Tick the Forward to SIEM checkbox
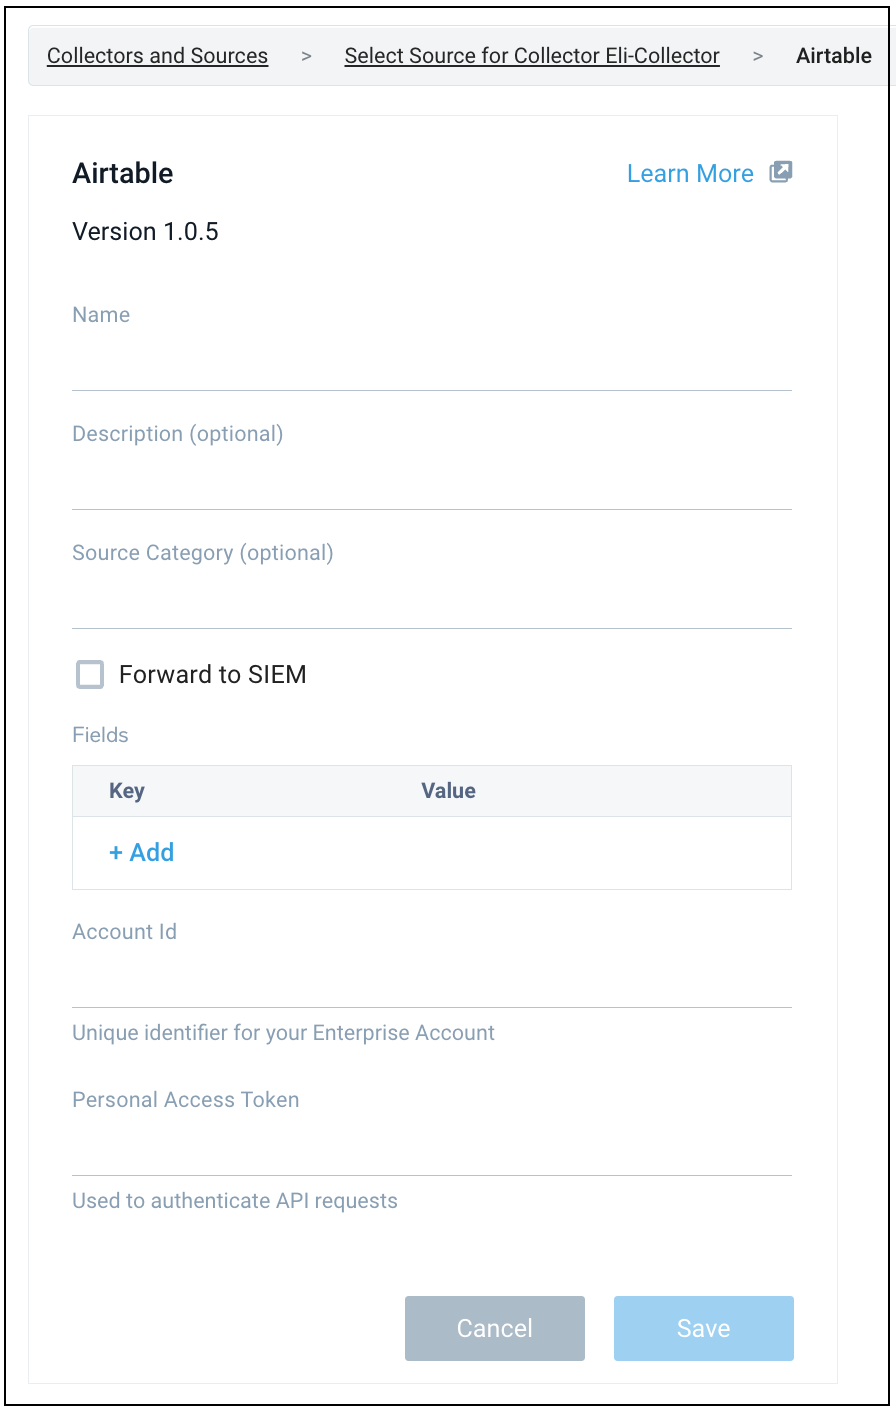Image resolution: width=896 pixels, height=1410 pixels. 90,675
